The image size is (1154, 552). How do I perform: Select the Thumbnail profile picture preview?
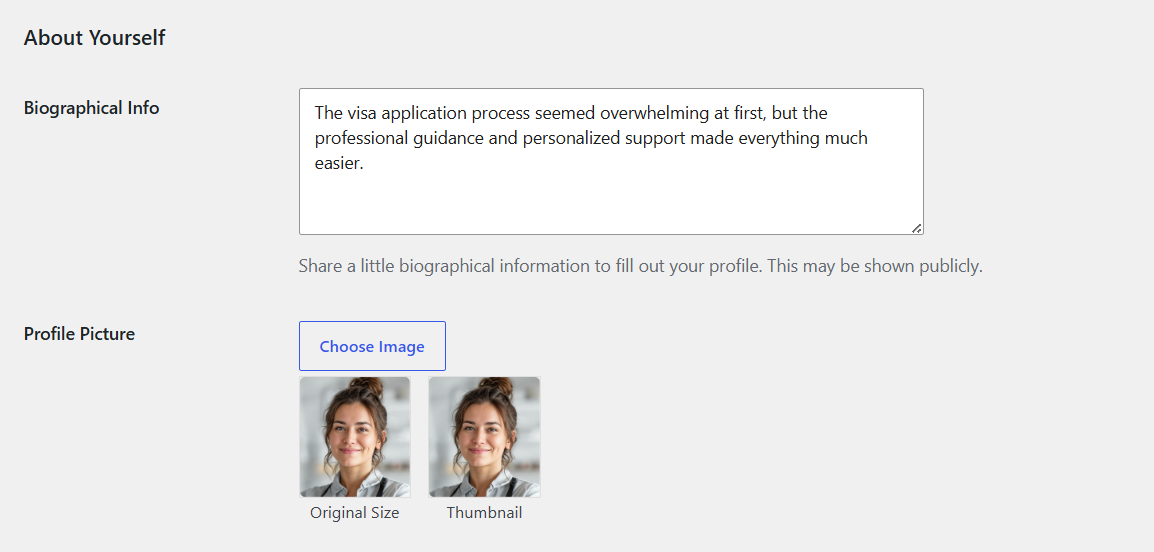(484, 437)
